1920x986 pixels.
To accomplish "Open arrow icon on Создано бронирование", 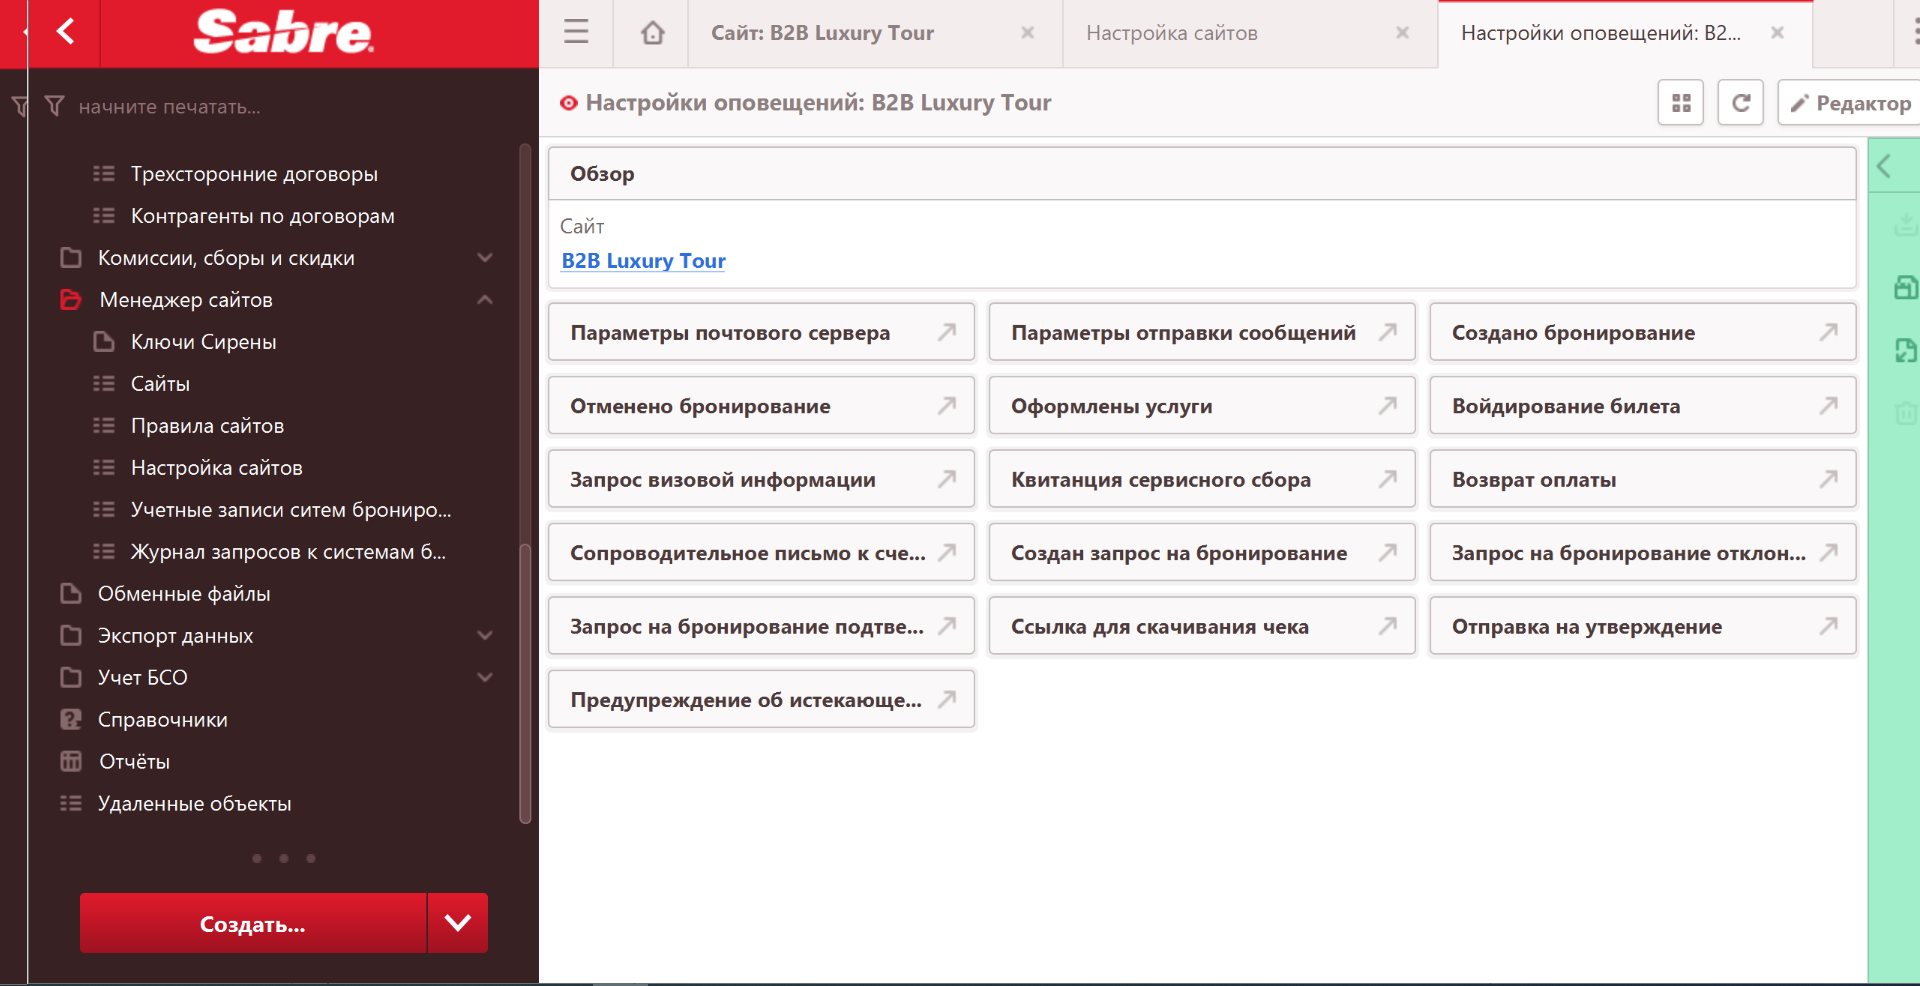I will point(1828,332).
